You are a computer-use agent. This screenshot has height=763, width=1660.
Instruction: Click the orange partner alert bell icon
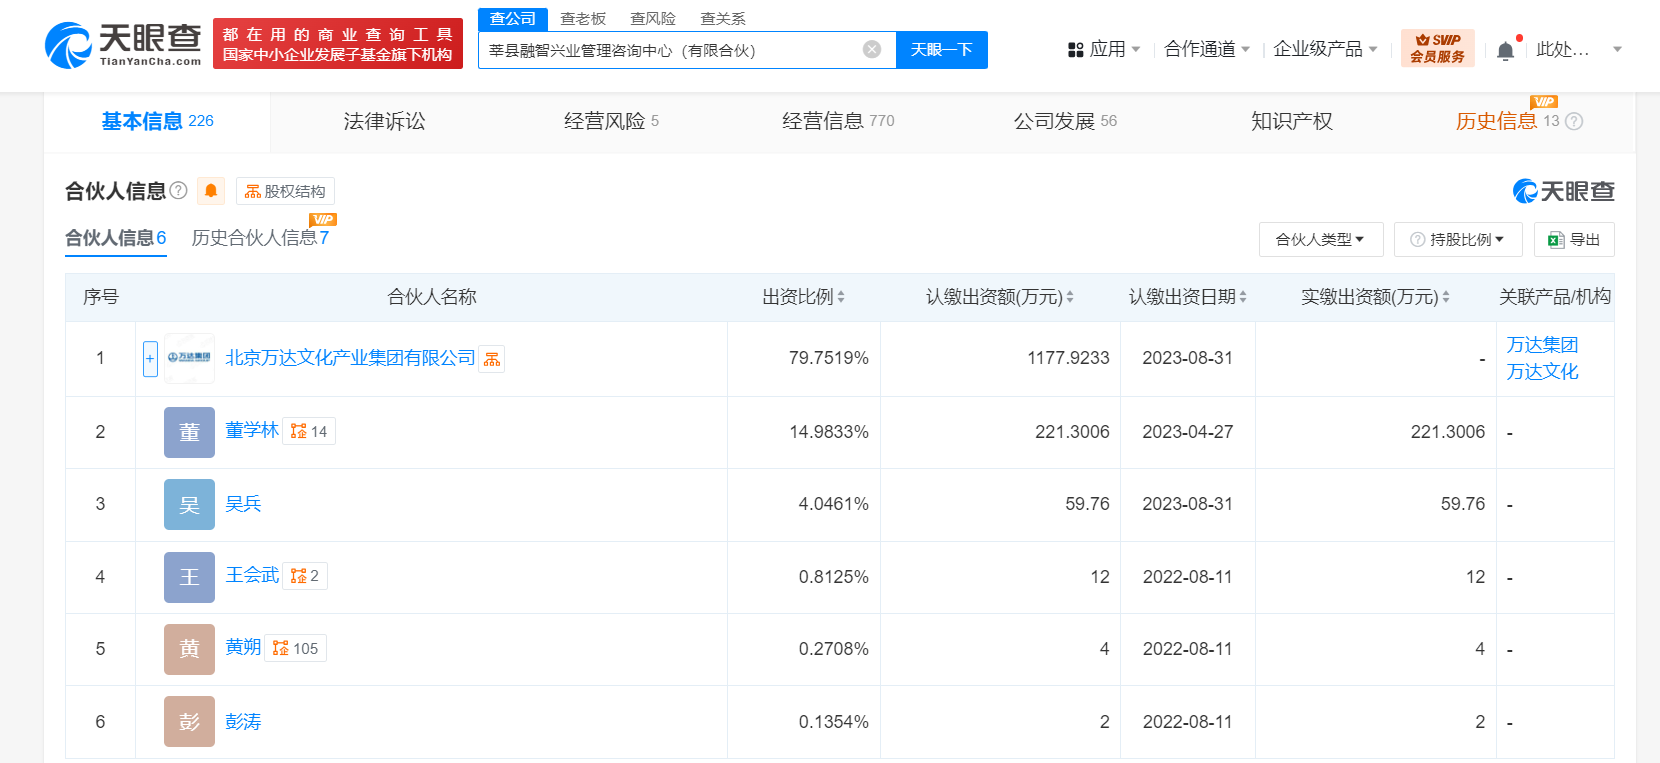211,191
